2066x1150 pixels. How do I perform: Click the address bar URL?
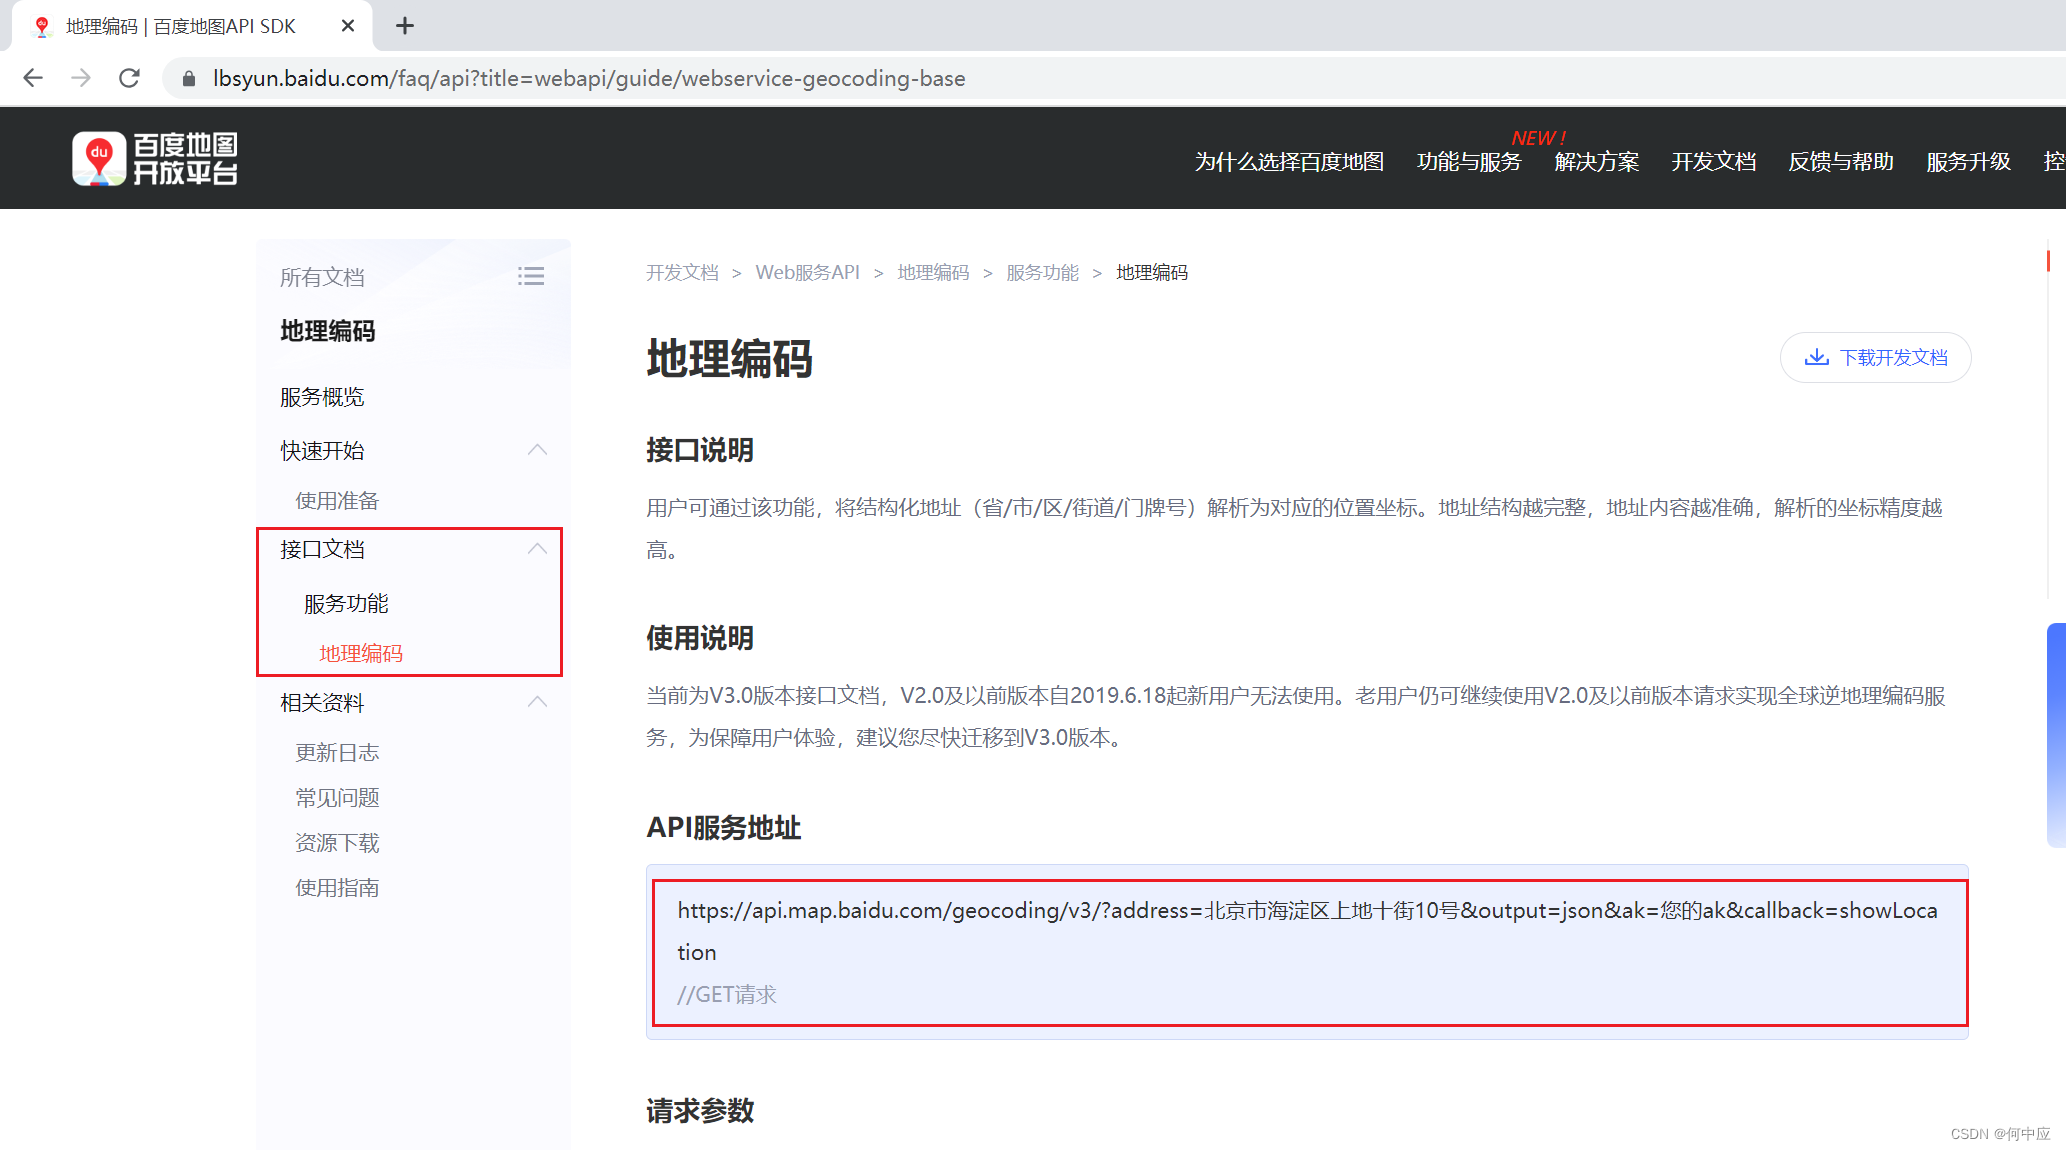(x=589, y=78)
